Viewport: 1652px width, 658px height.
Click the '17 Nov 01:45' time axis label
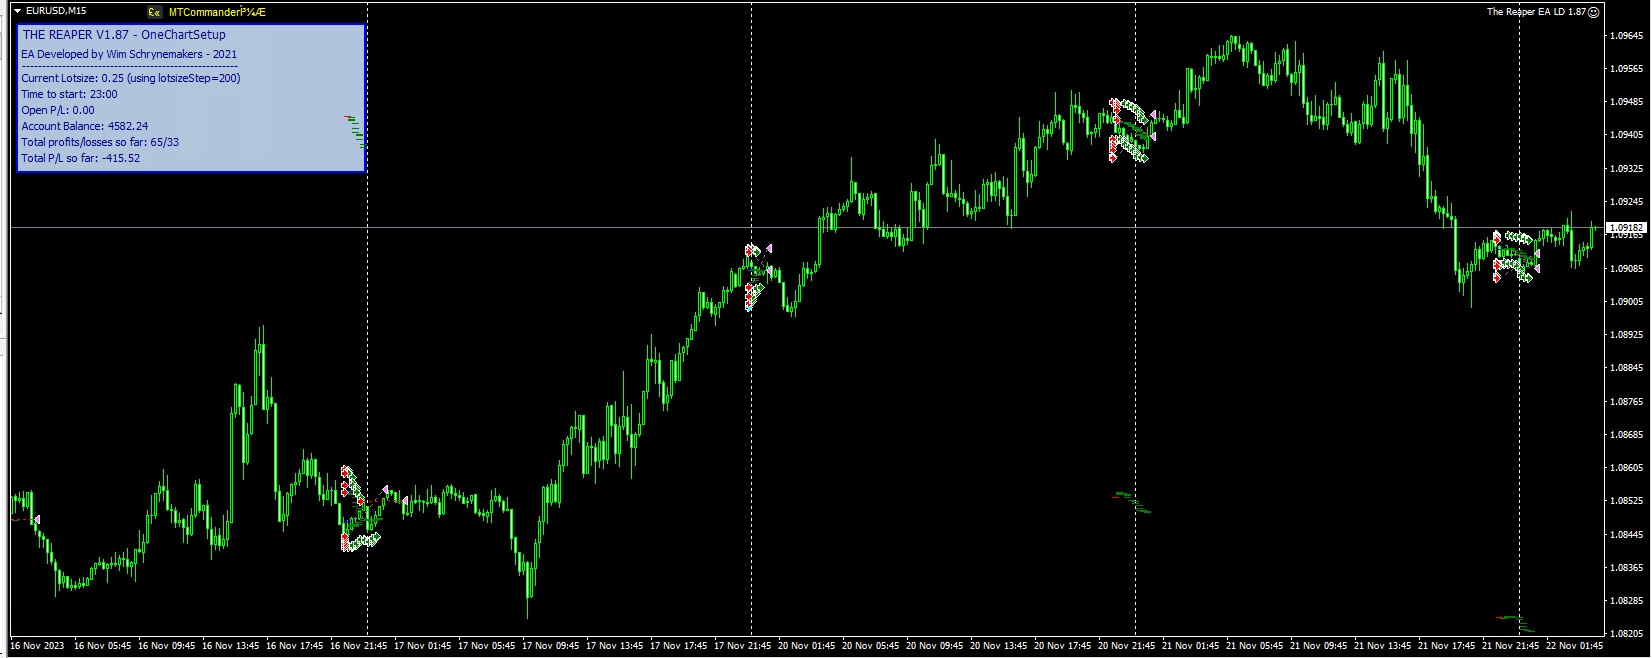pos(422,645)
